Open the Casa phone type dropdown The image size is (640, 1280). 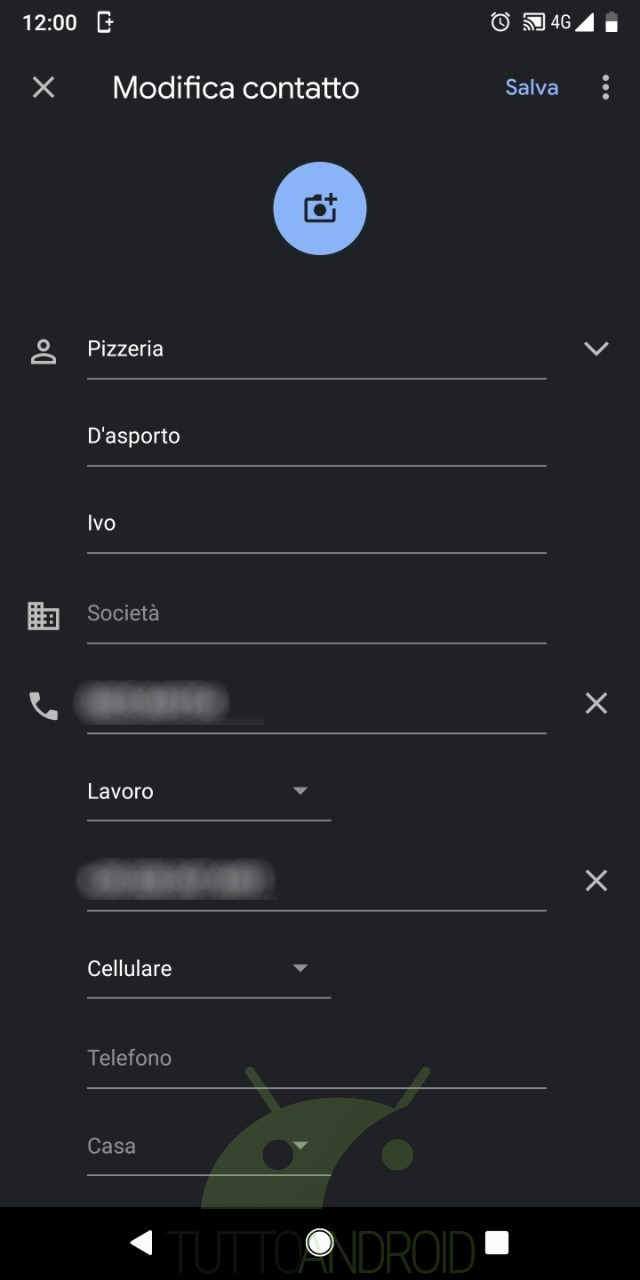[208, 1146]
